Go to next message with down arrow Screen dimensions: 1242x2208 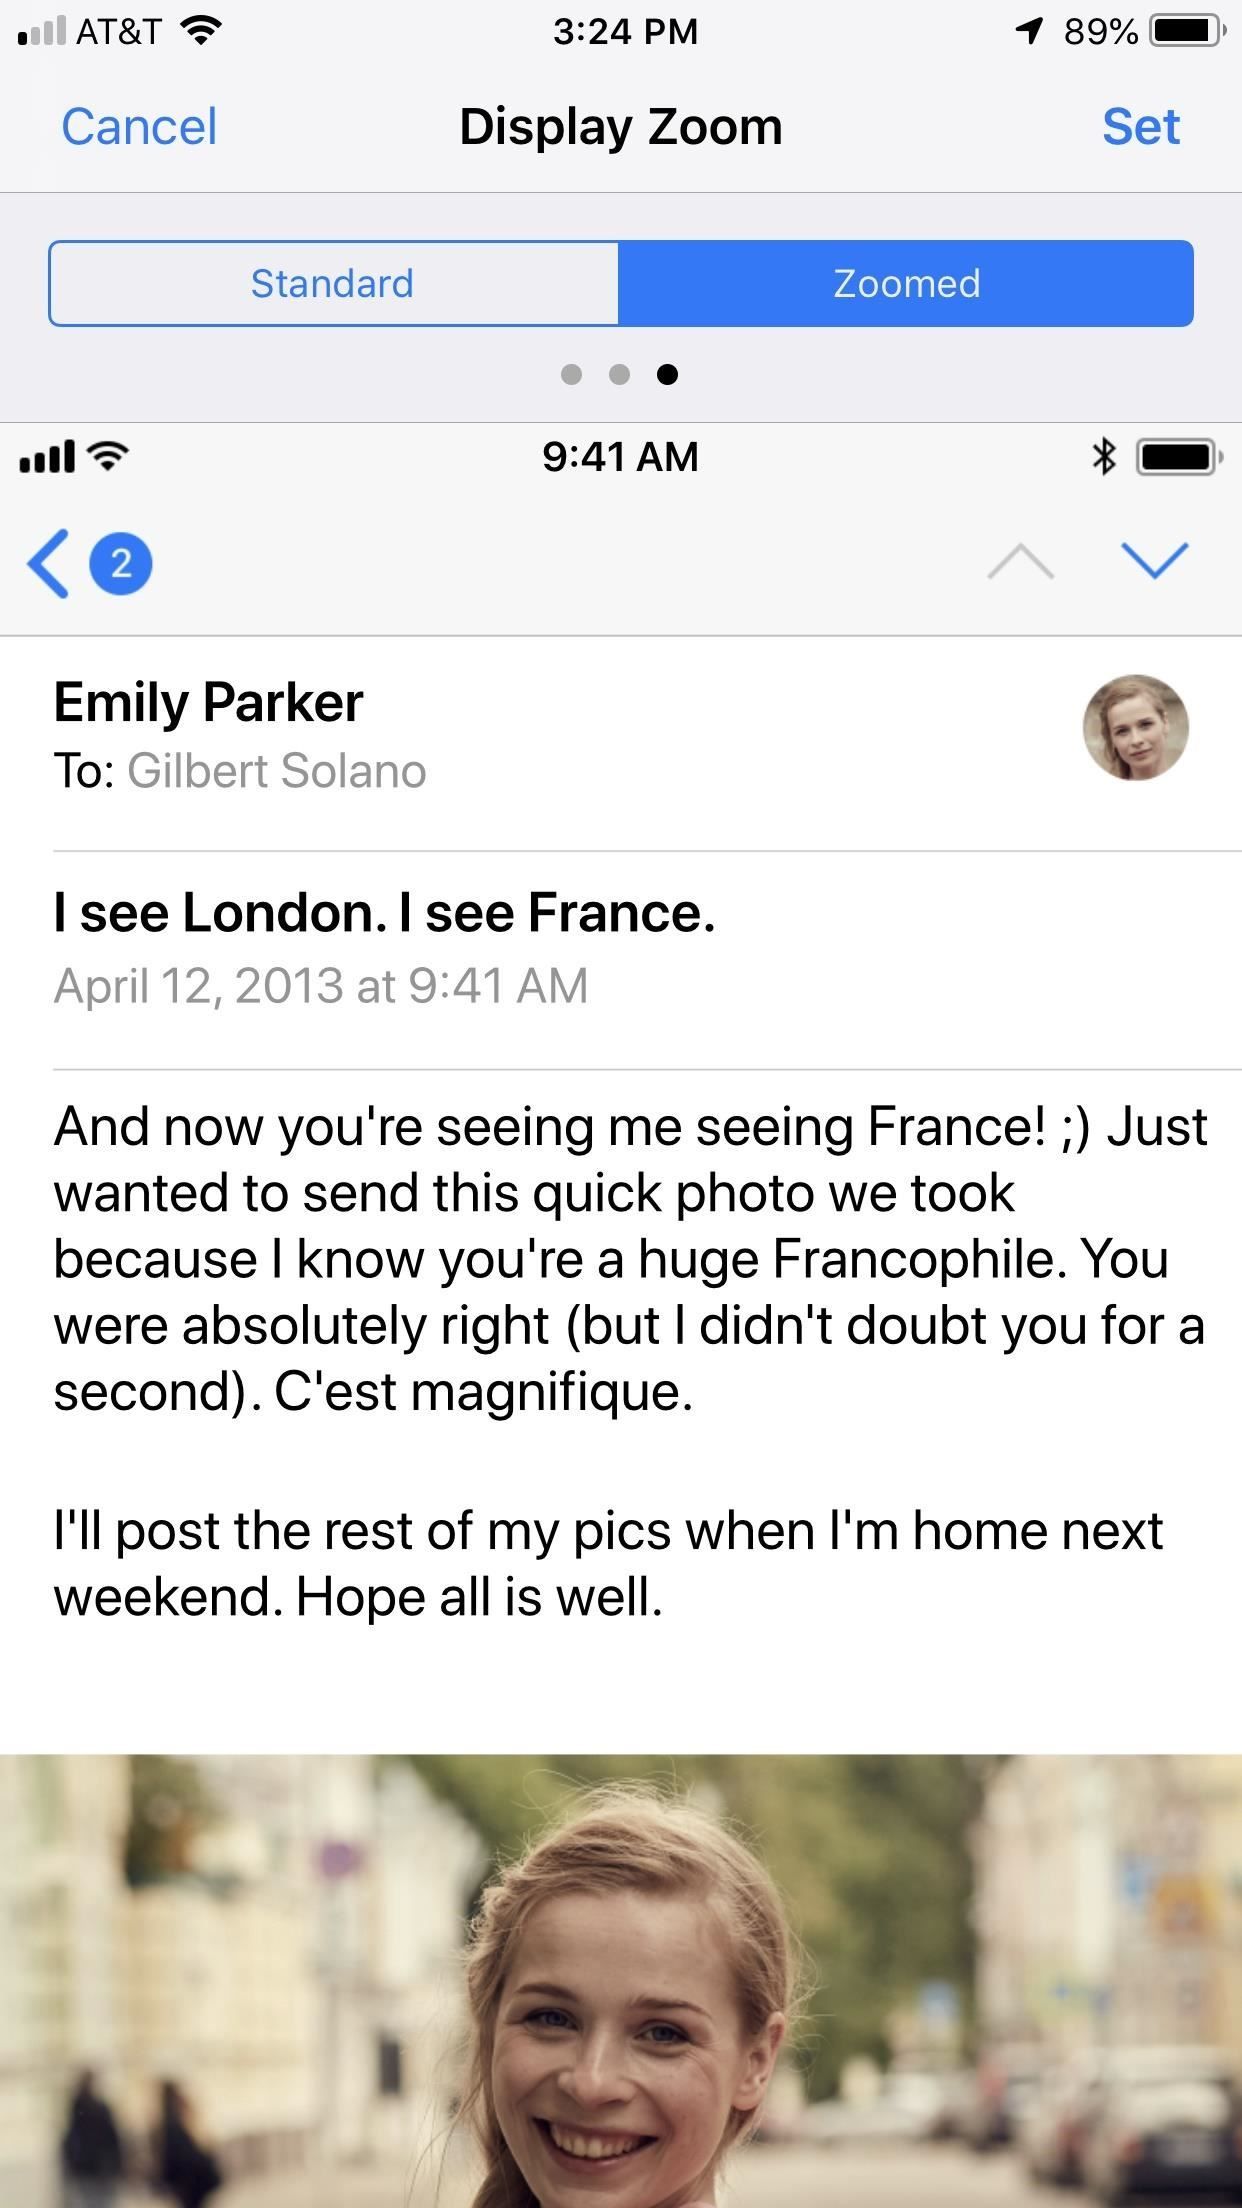click(1154, 561)
